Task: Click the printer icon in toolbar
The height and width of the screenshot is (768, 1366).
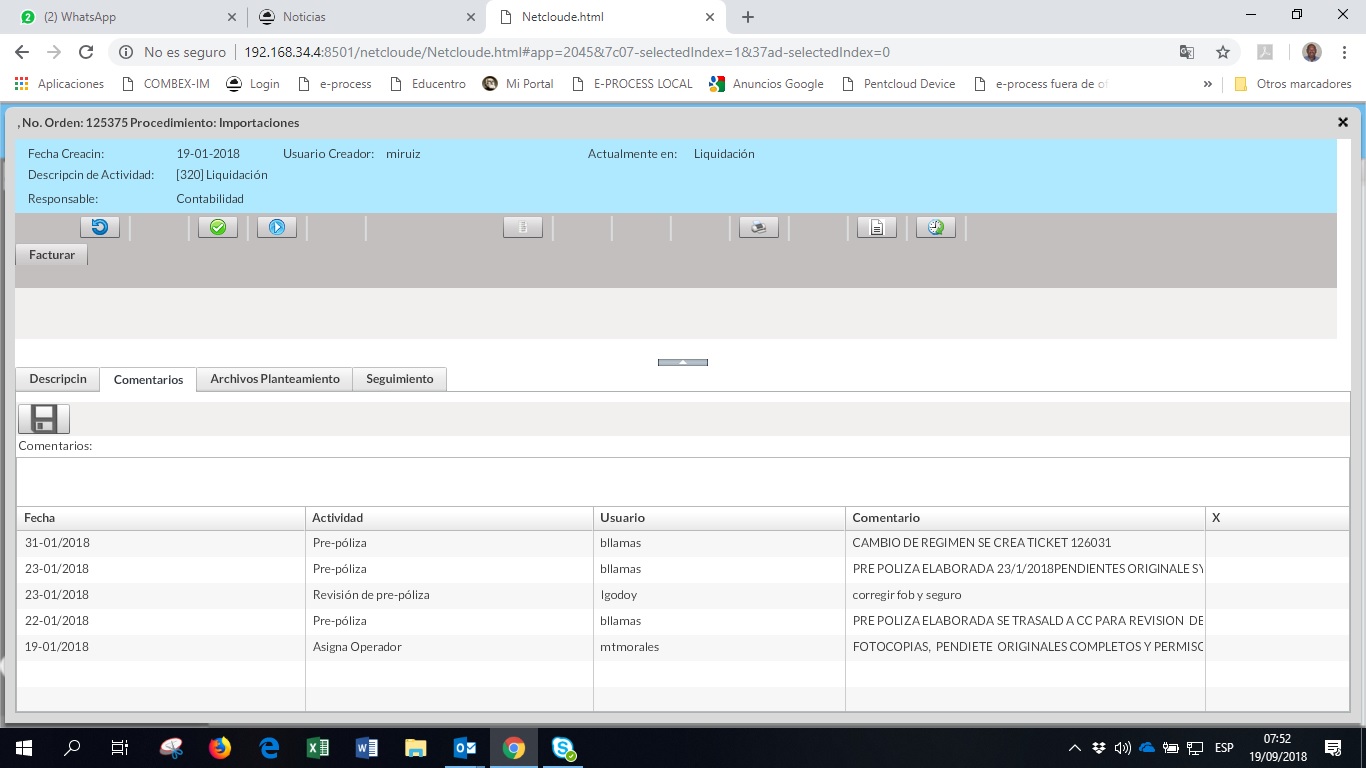Action: (759, 227)
